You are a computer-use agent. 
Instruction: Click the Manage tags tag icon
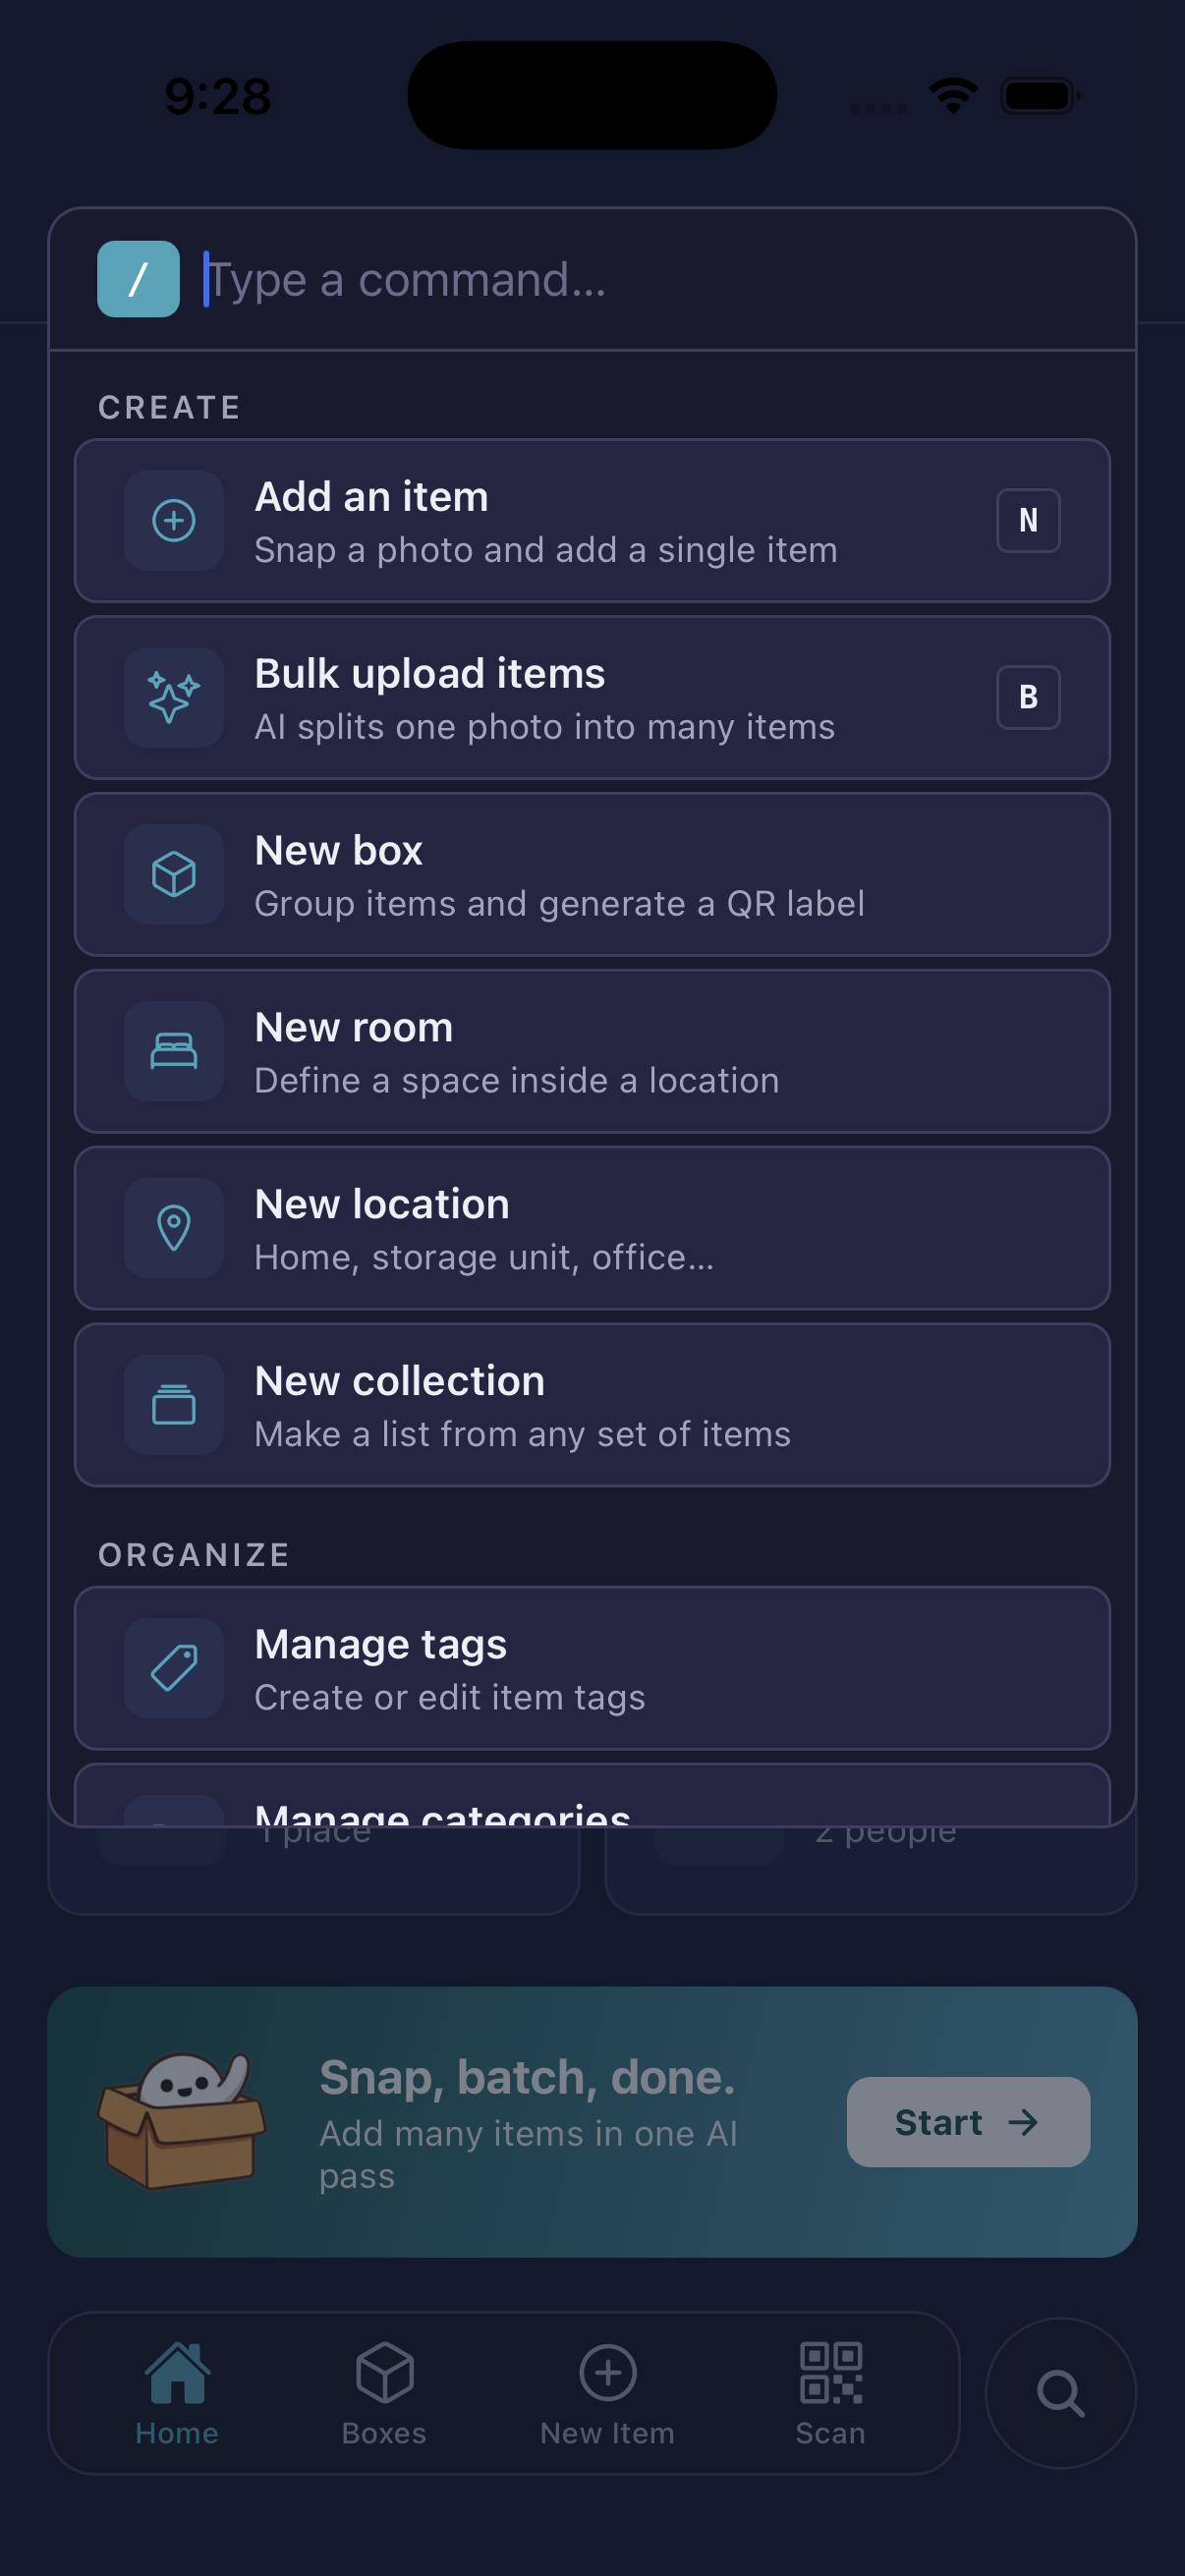[x=174, y=1668]
